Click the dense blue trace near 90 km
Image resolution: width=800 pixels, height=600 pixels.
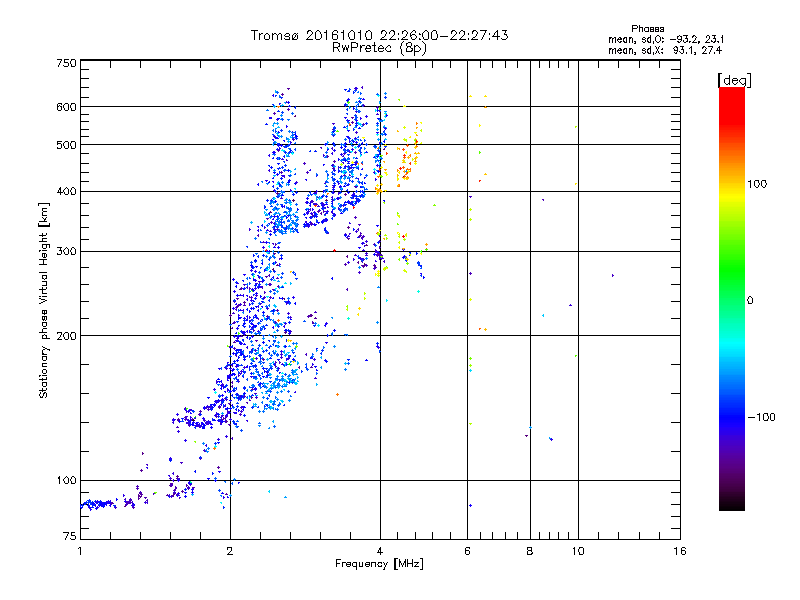click(x=98, y=504)
